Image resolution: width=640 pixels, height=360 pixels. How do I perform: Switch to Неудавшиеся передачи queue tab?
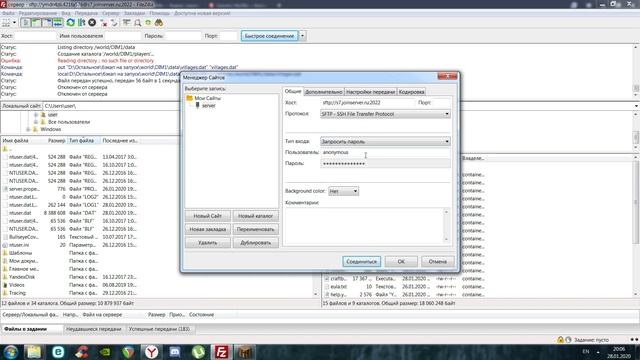(94, 329)
